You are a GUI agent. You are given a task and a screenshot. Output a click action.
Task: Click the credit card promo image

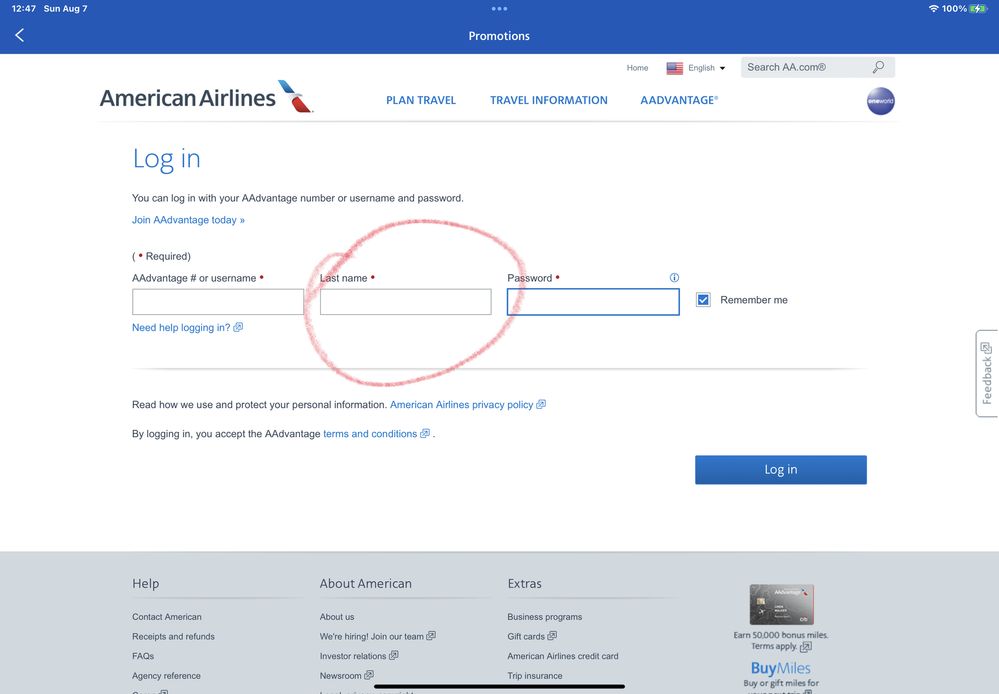pyautogui.click(x=781, y=605)
